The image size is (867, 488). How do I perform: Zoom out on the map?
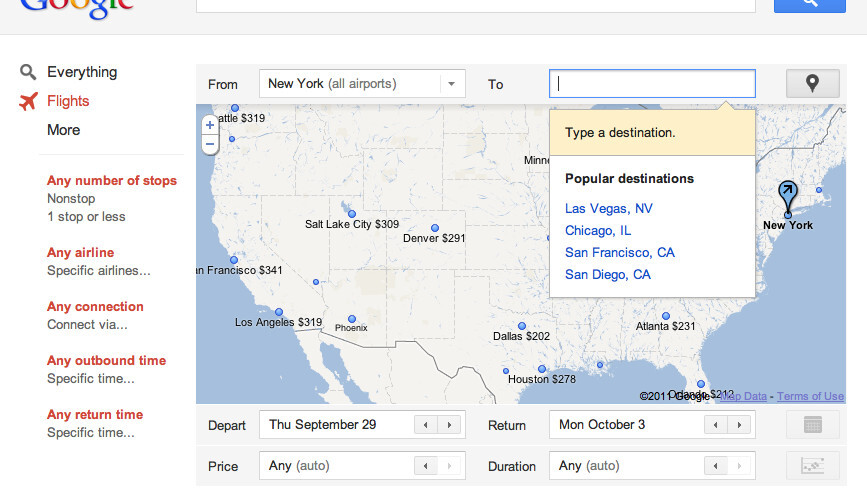pyautogui.click(x=210, y=144)
